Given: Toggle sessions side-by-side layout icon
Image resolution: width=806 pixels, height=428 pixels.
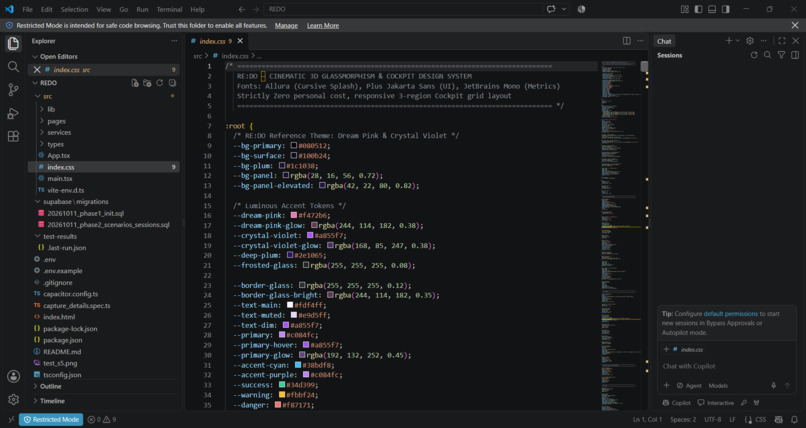Looking at the screenshot, I should pos(795,55).
